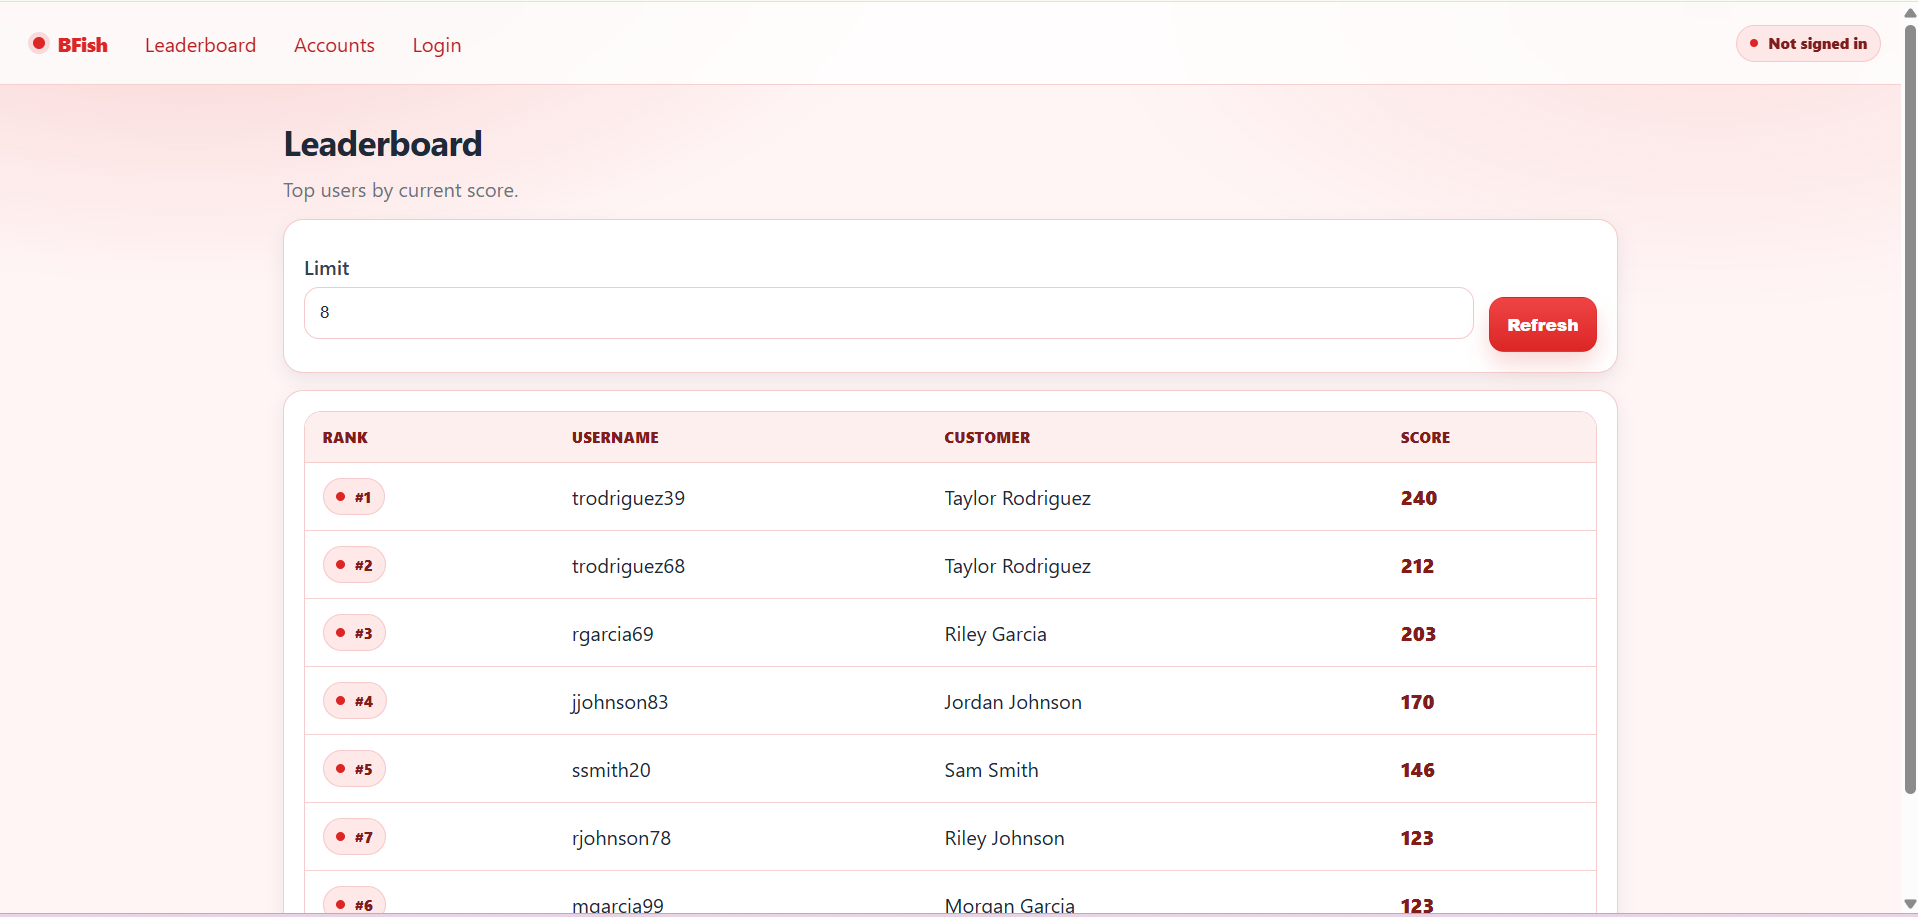Select username trodriguez39
1918x917 pixels.
pyautogui.click(x=628, y=498)
